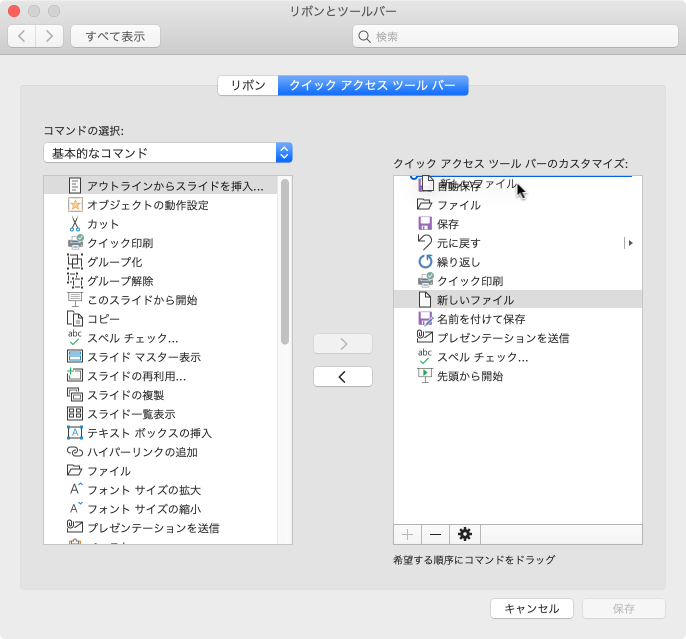This screenshot has height=639, width=686.
Task: Click the 先頭から開始 slideshow icon
Action: [x=424, y=376]
